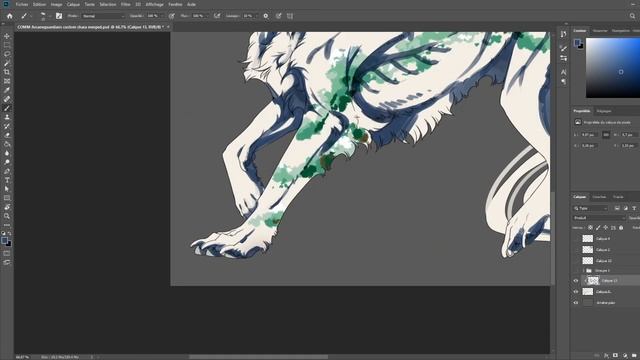Select the Hand tool

7,207
